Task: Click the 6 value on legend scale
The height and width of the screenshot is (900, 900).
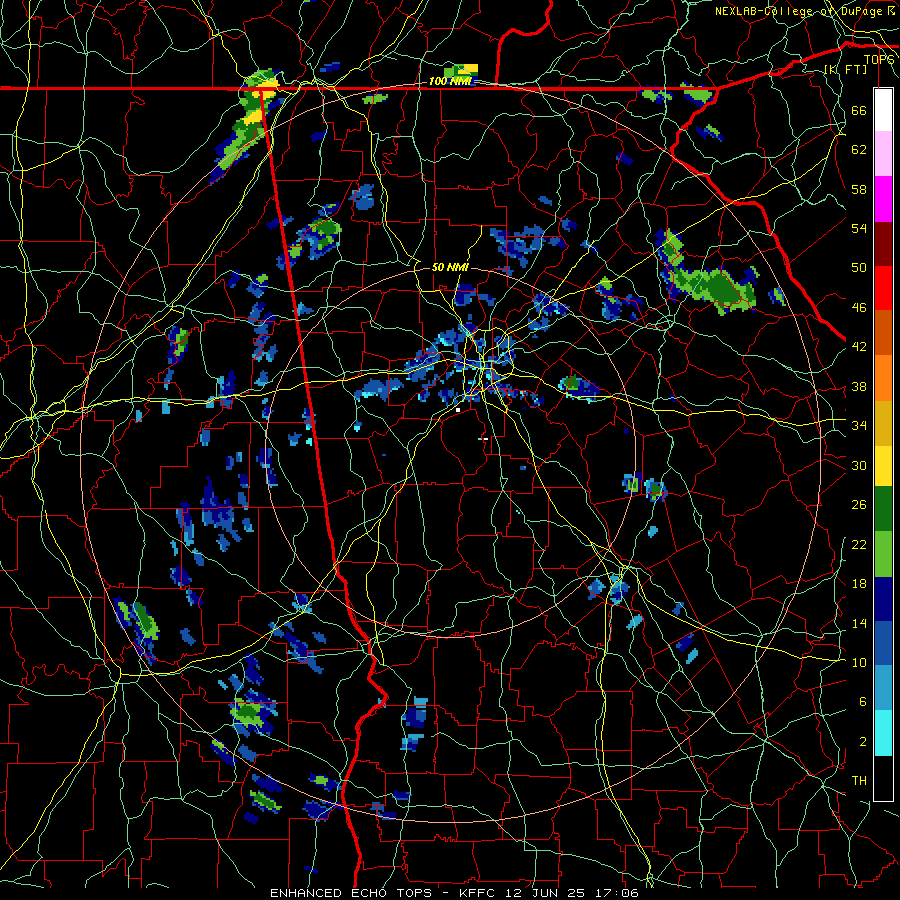Action: click(x=863, y=702)
